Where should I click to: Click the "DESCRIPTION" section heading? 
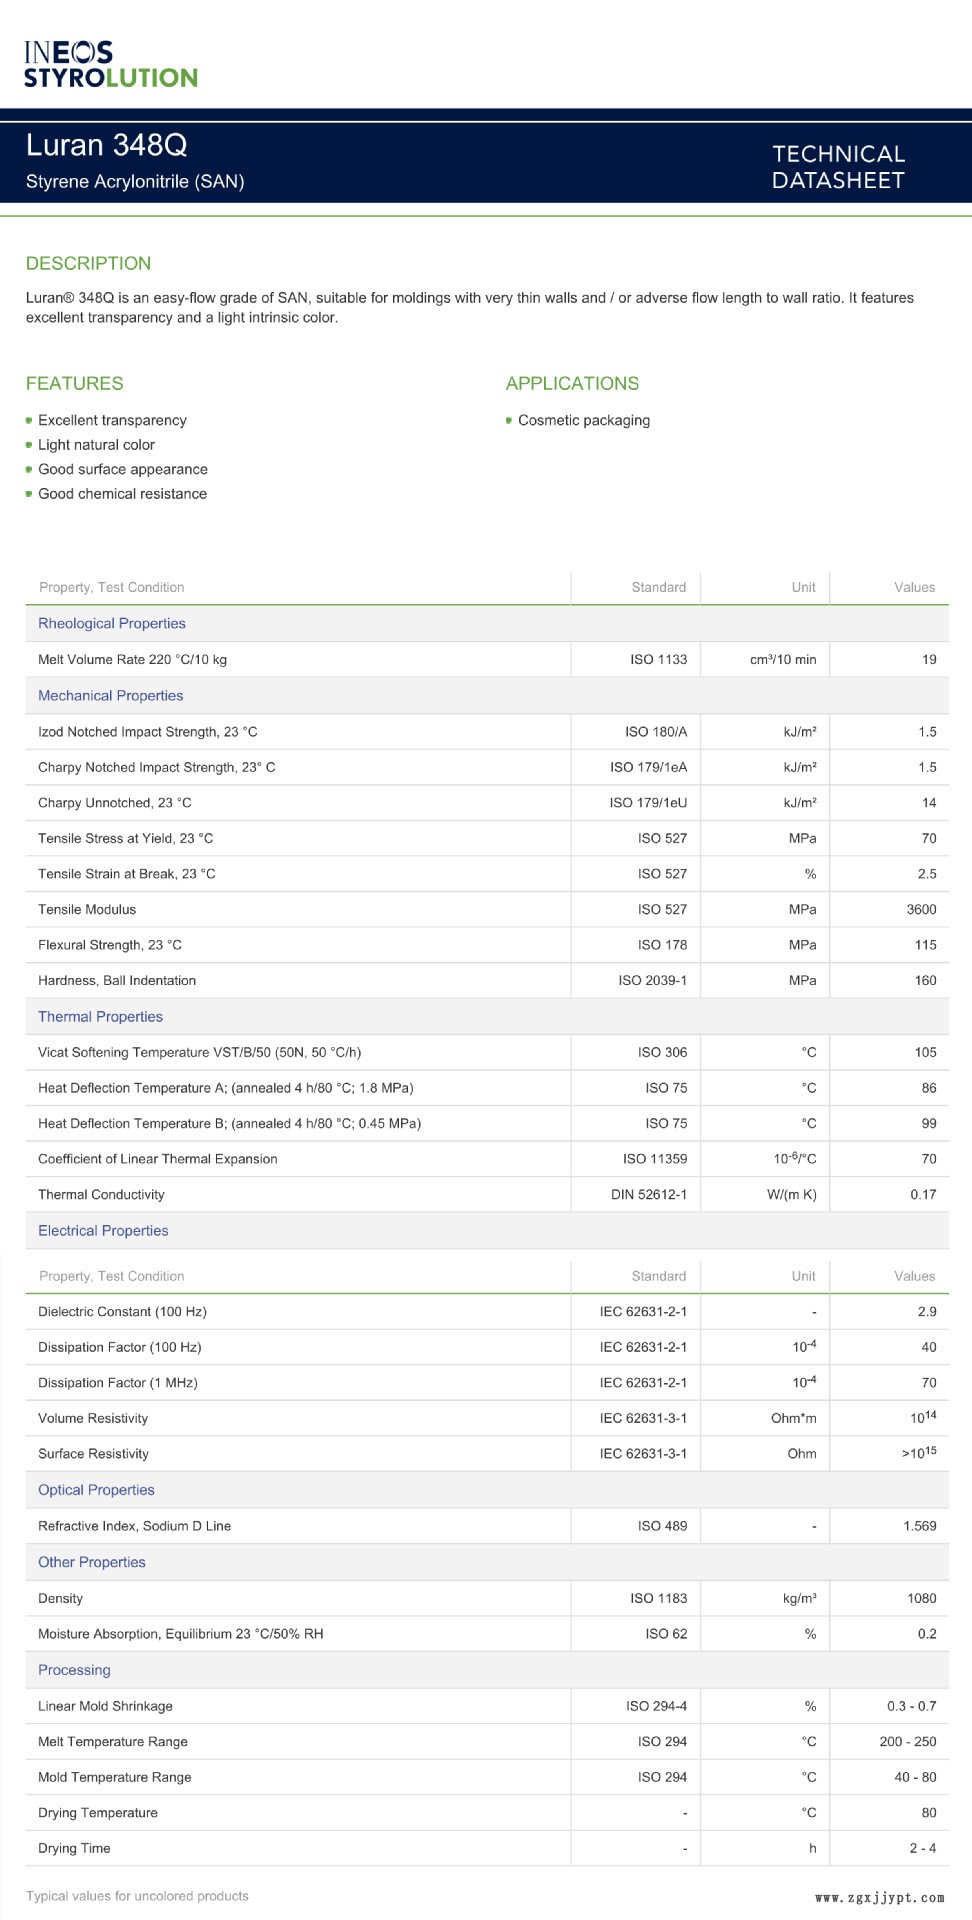coord(88,263)
